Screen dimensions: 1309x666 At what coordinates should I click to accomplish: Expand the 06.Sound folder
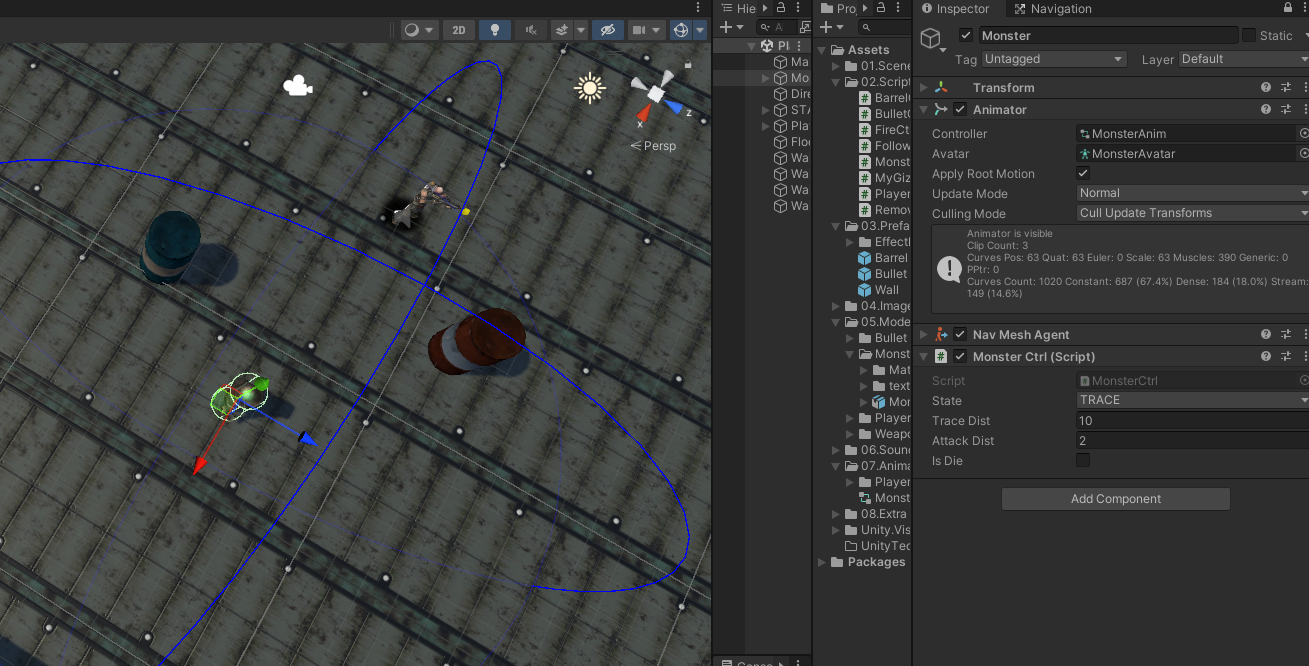tap(837, 450)
